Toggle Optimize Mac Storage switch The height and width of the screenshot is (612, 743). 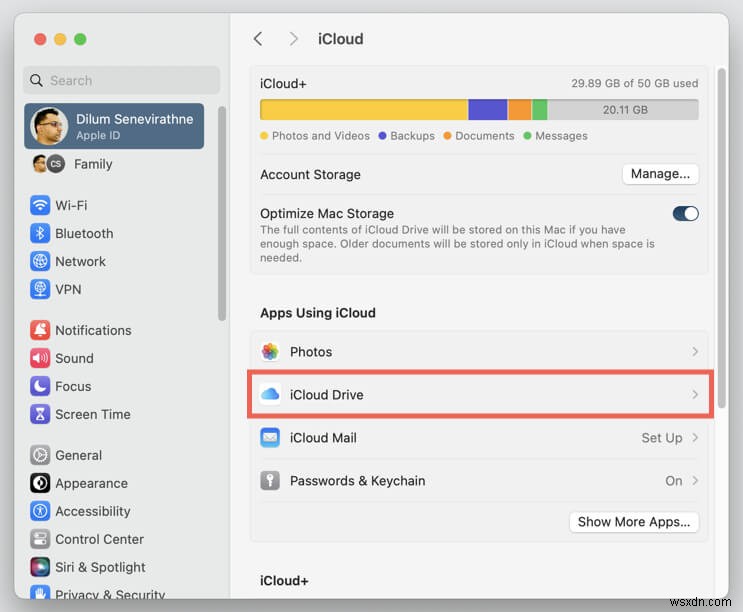pyautogui.click(x=685, y=214)
